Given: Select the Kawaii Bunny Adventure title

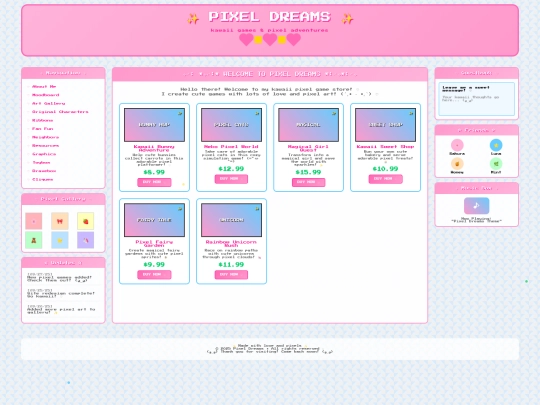Looking at the screenshot, I should point(154,148).
